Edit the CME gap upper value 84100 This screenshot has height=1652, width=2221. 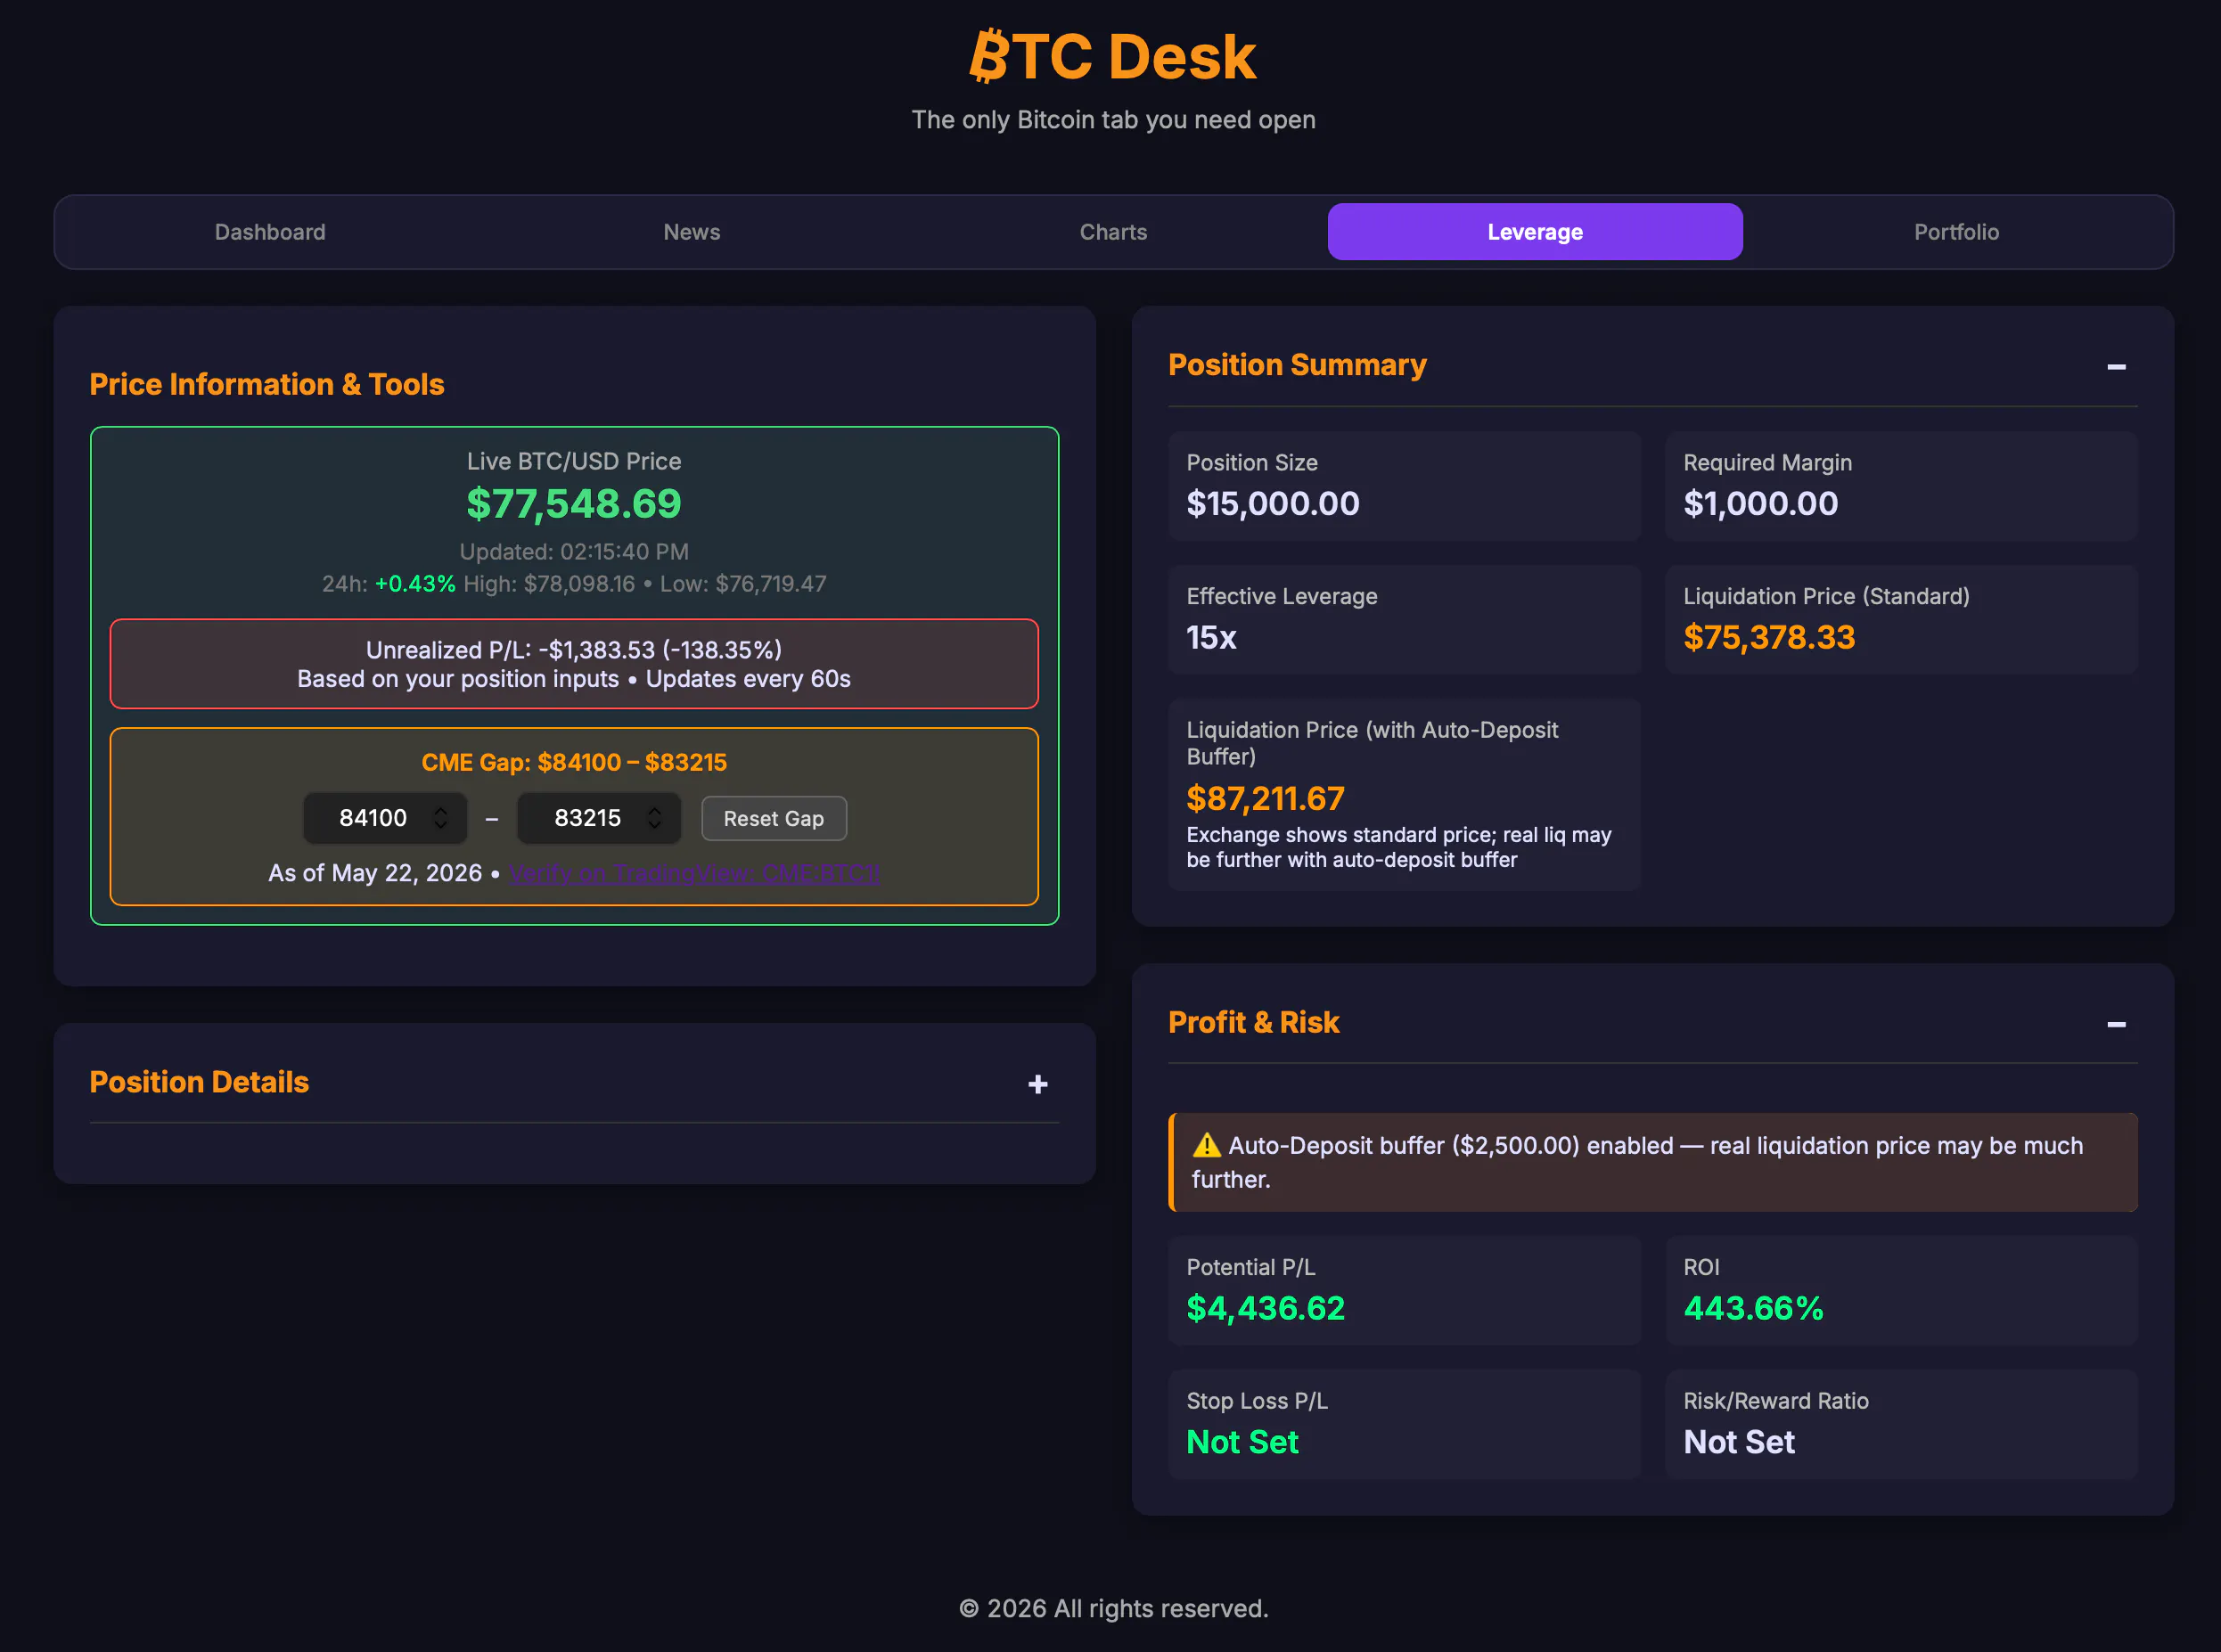[385, 818]
